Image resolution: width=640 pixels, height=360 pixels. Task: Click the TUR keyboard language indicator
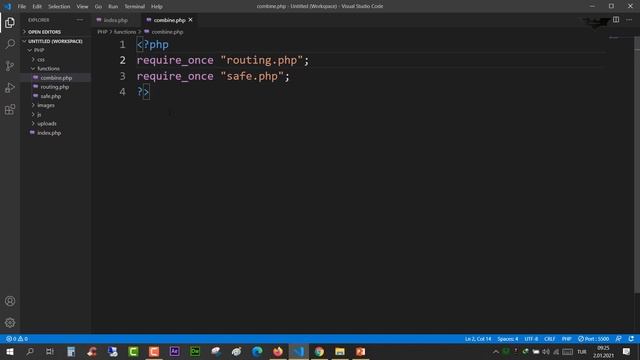click(582, 351)
